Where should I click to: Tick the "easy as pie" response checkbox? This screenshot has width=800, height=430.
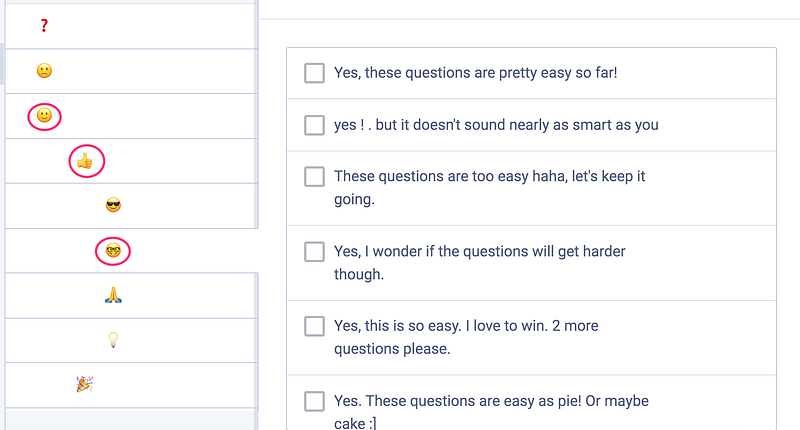pyautogui.click(x=314, y=401)
